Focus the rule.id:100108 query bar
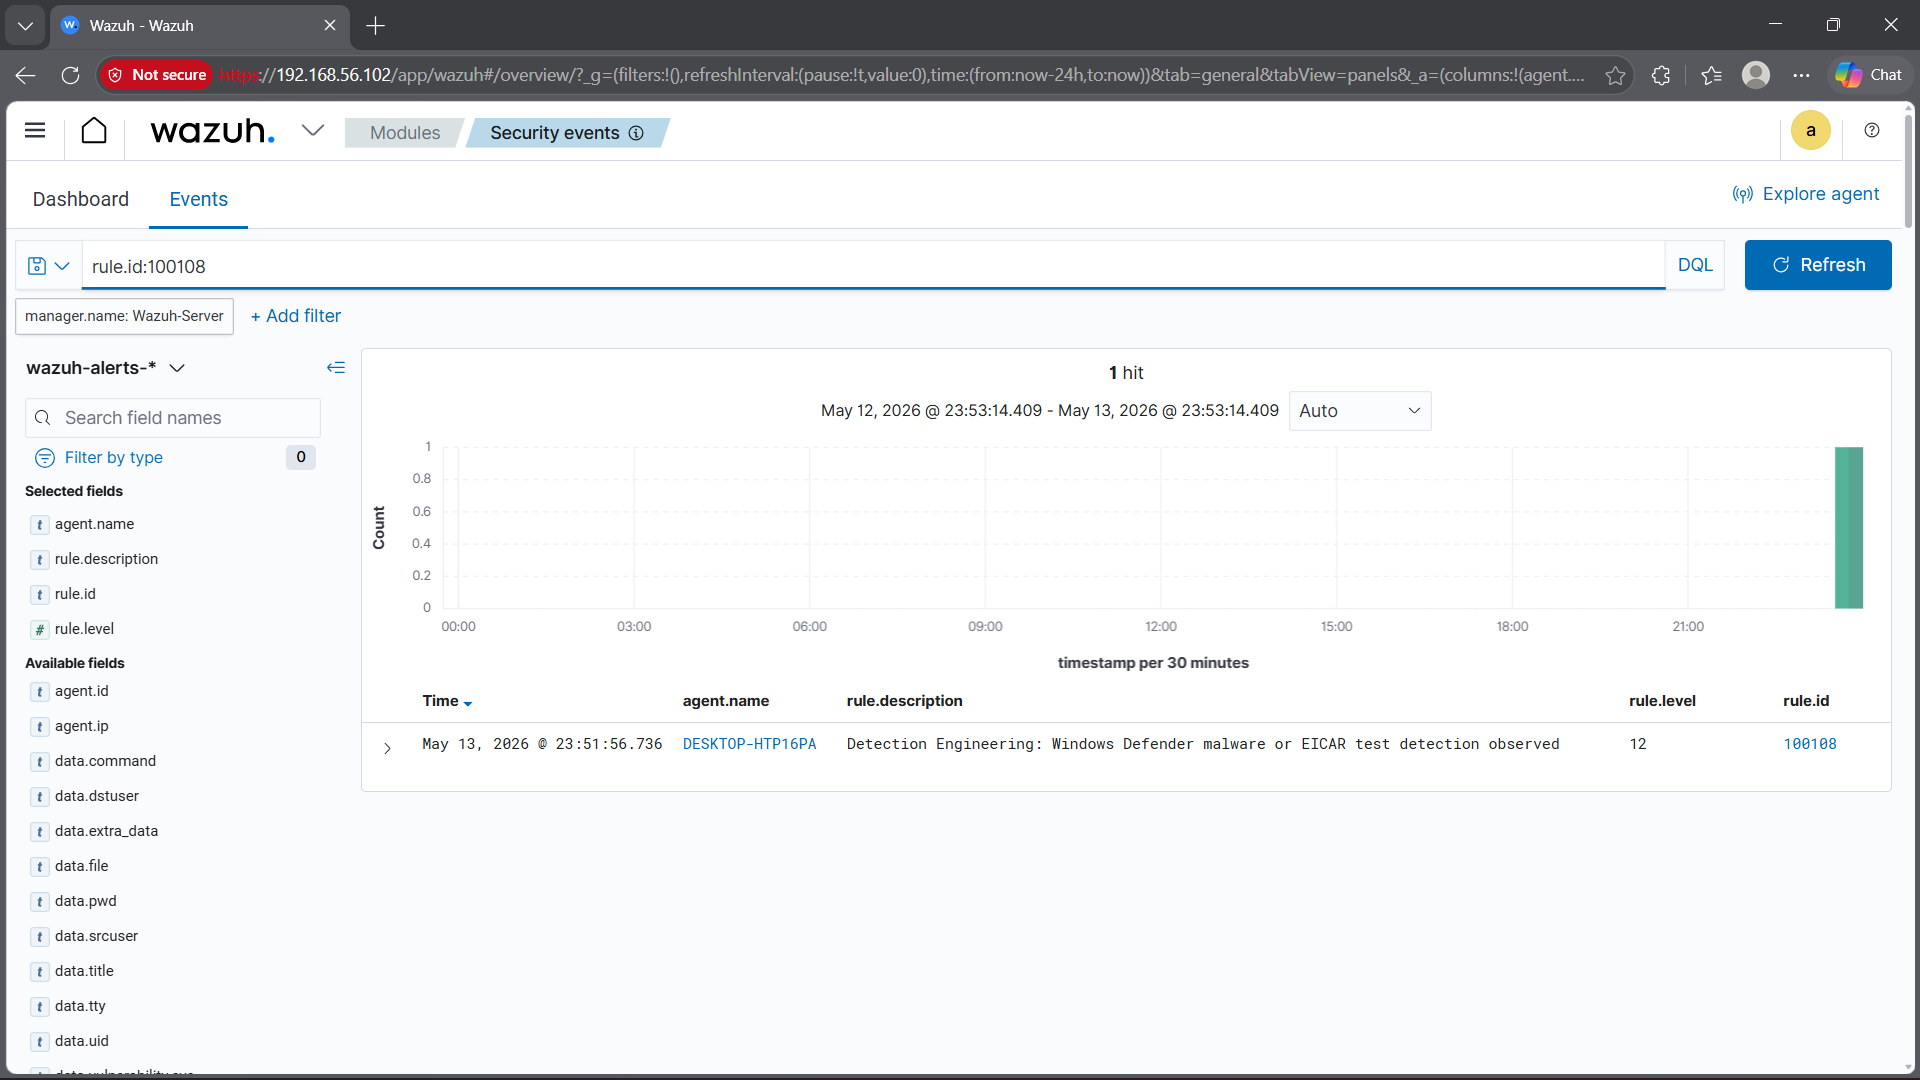 873,266
